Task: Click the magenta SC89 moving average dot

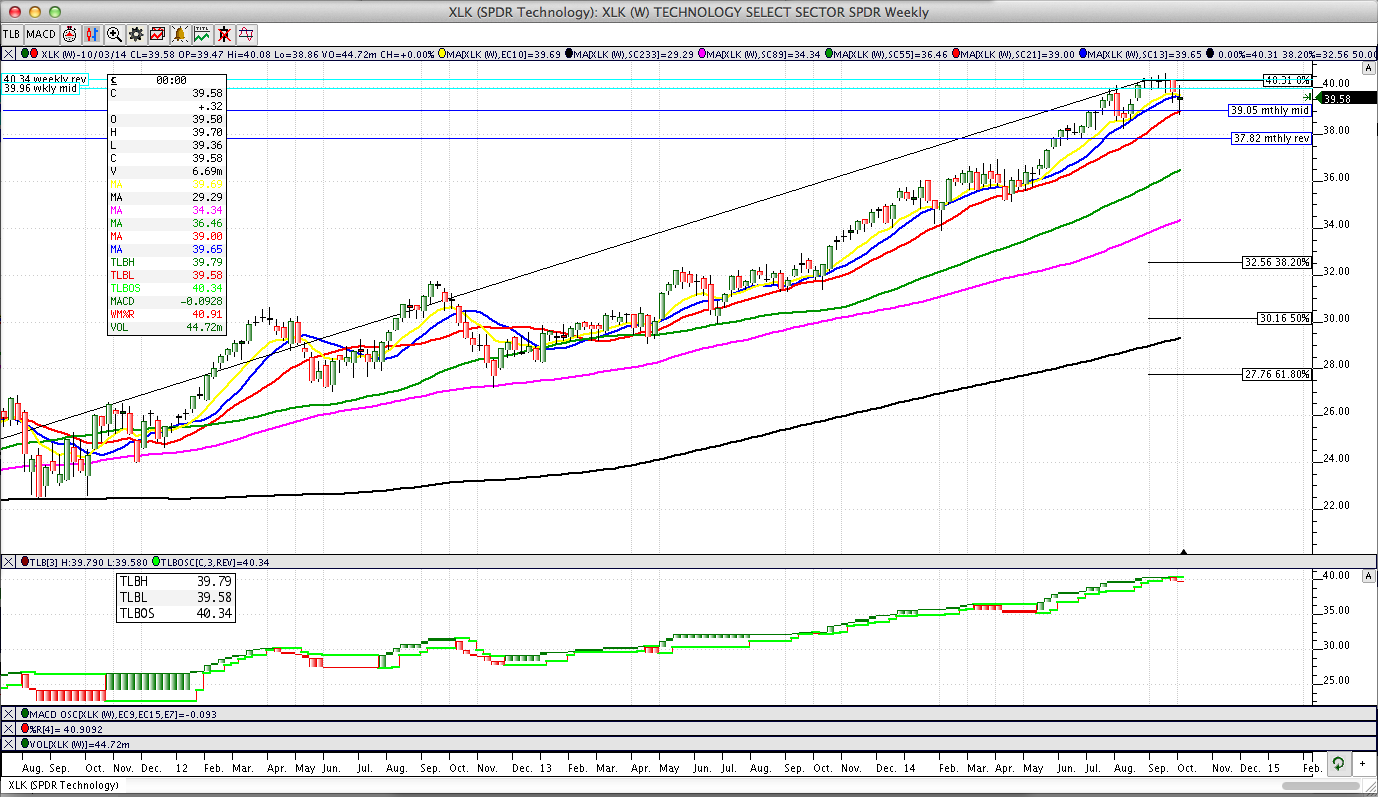Action: point(703,54)
